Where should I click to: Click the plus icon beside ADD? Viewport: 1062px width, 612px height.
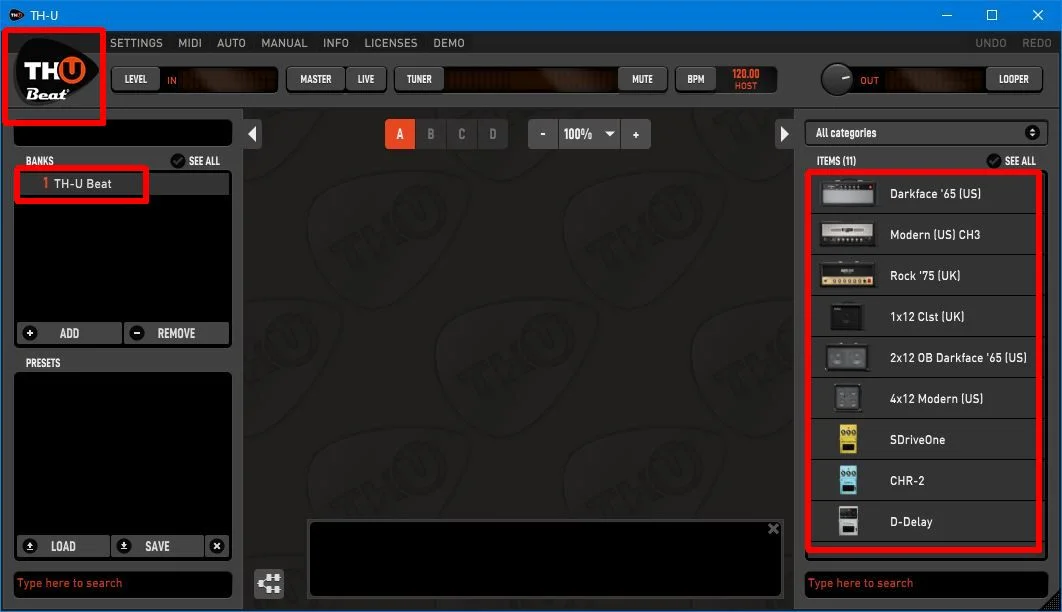30,333
